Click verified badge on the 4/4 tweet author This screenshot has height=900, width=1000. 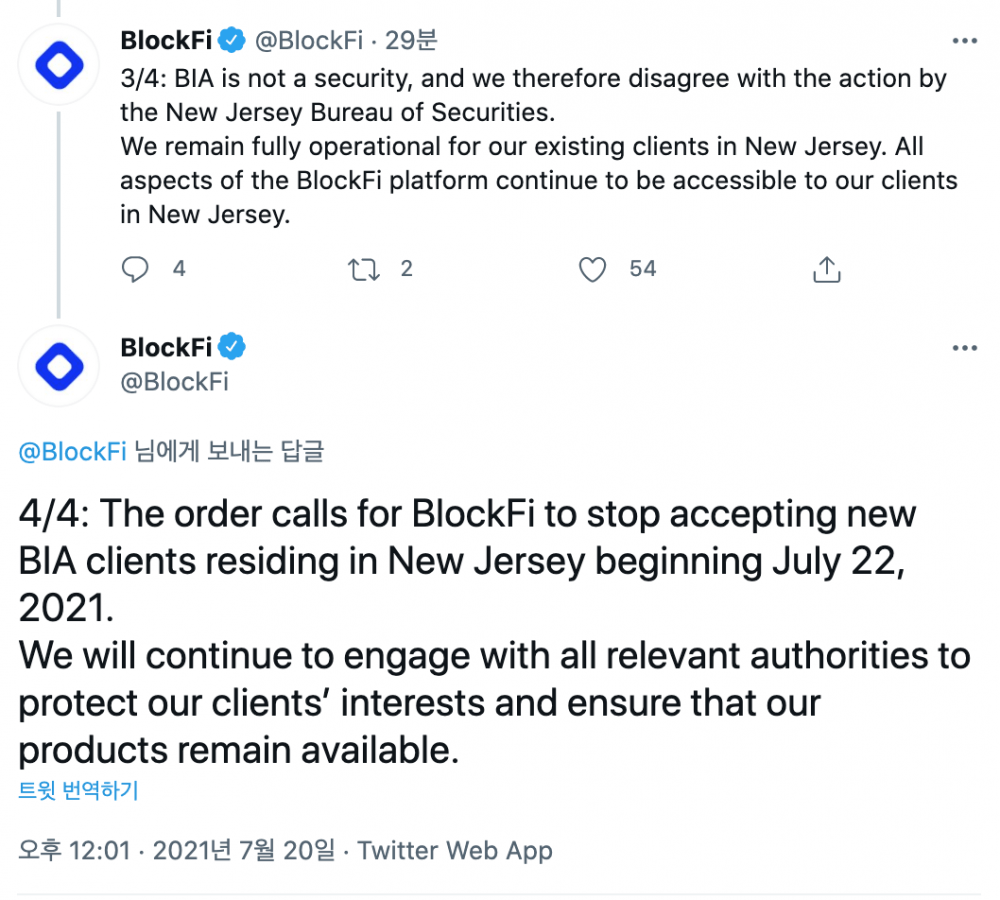(232, 347)
